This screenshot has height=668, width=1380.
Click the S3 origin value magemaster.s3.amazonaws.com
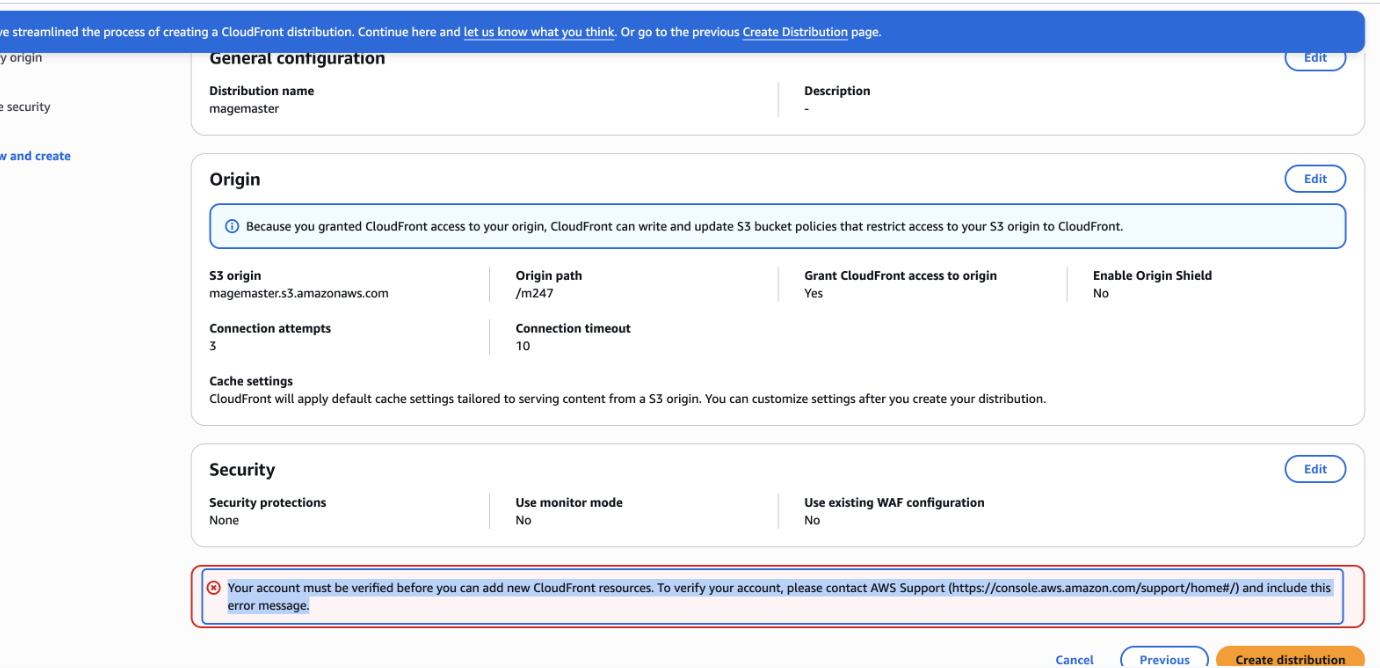click(299, 294)
